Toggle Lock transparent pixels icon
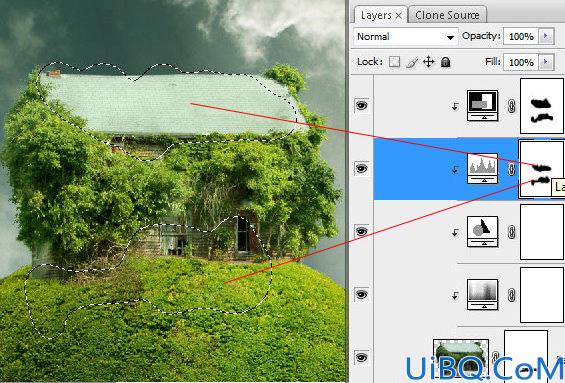565x383 pixels. click(x=395, y=62)
